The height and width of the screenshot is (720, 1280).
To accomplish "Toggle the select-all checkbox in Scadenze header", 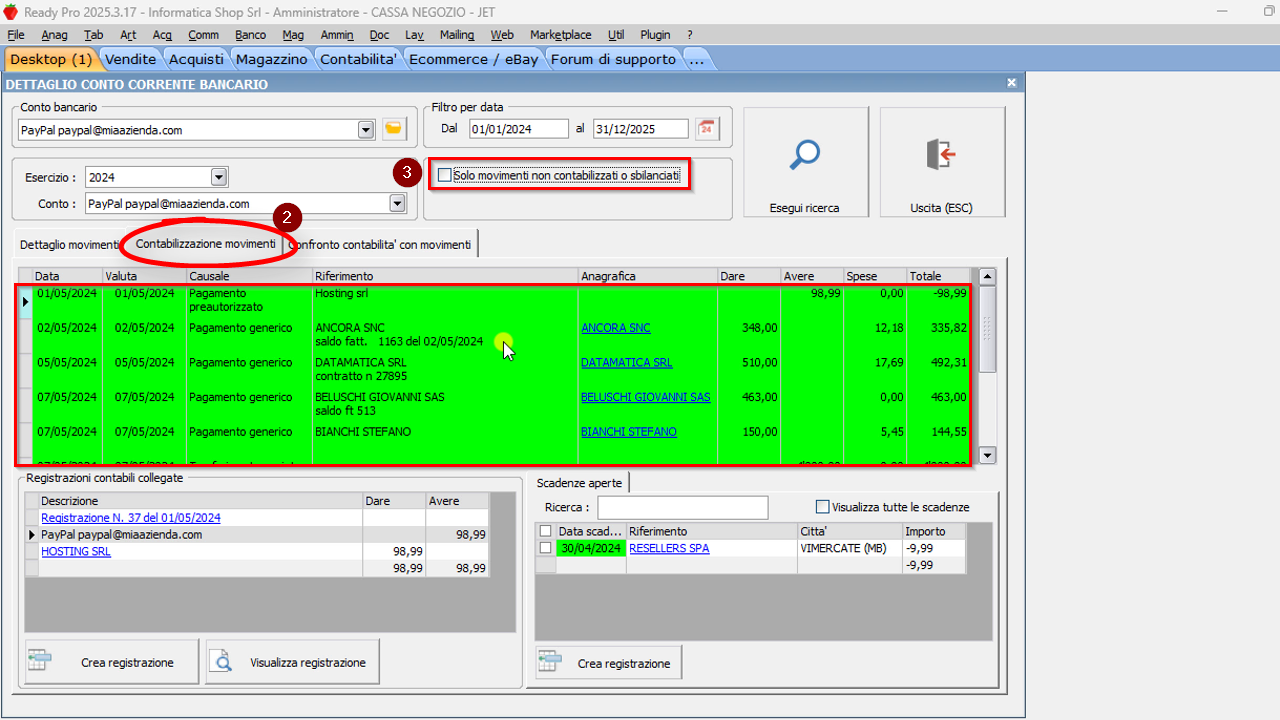I will pos(545,531).
